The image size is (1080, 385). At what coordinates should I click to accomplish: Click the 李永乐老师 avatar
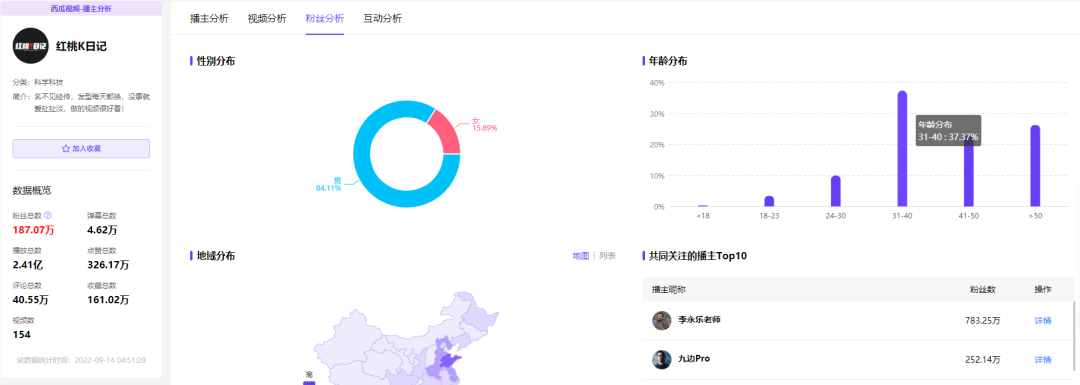pos(661,320)
